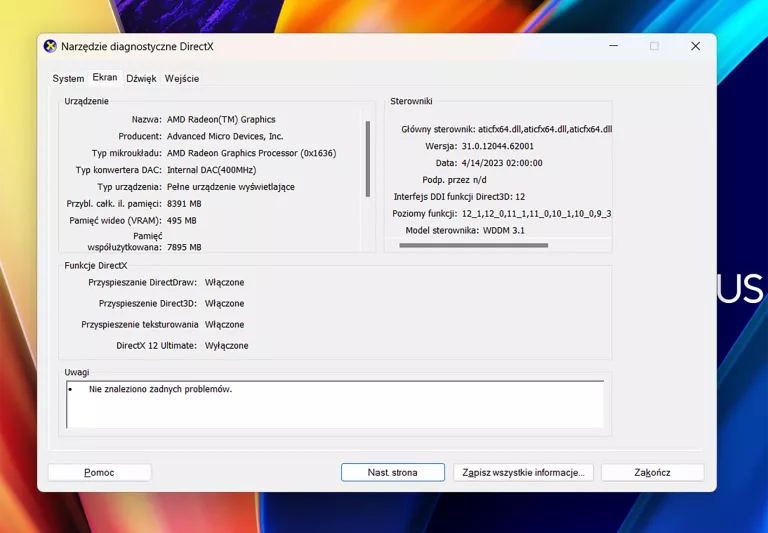Click the disabled maximize button
Screen dimensions: 768x533
click(654, 46)
